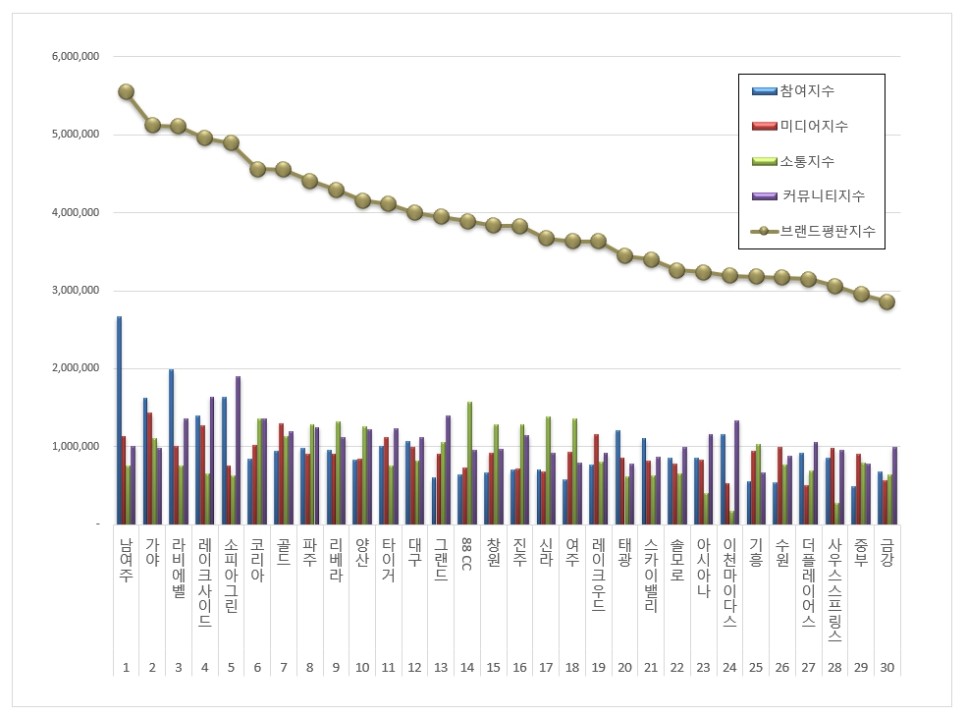This screenshot has width=966, height=716.
Task: Select the 신라 category label
Action: click(x=546, y=552)
